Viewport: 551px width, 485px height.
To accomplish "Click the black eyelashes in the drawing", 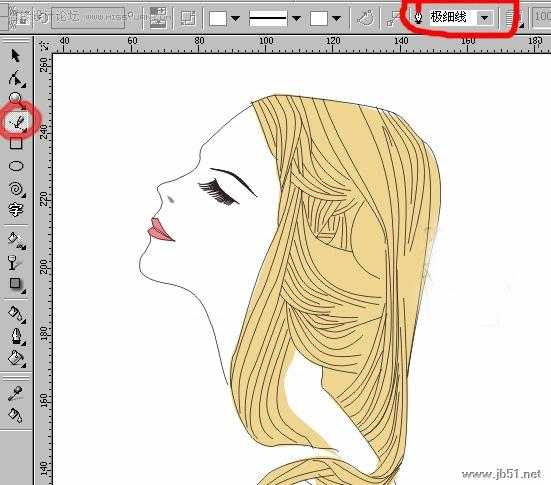I will tap(219, 192).
